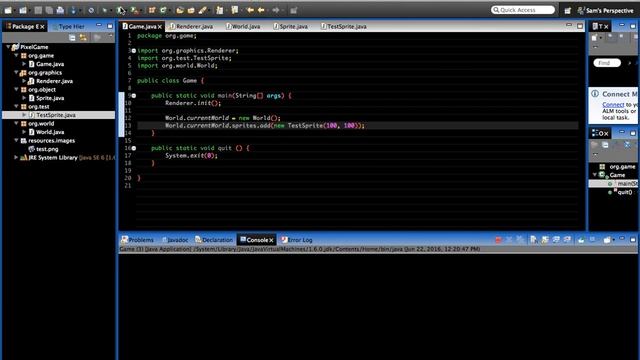Image resolution: width=640 pixels, height=360 pixels.
Task: Click the New Java Package toolbar icon
Action: (151, 10)
